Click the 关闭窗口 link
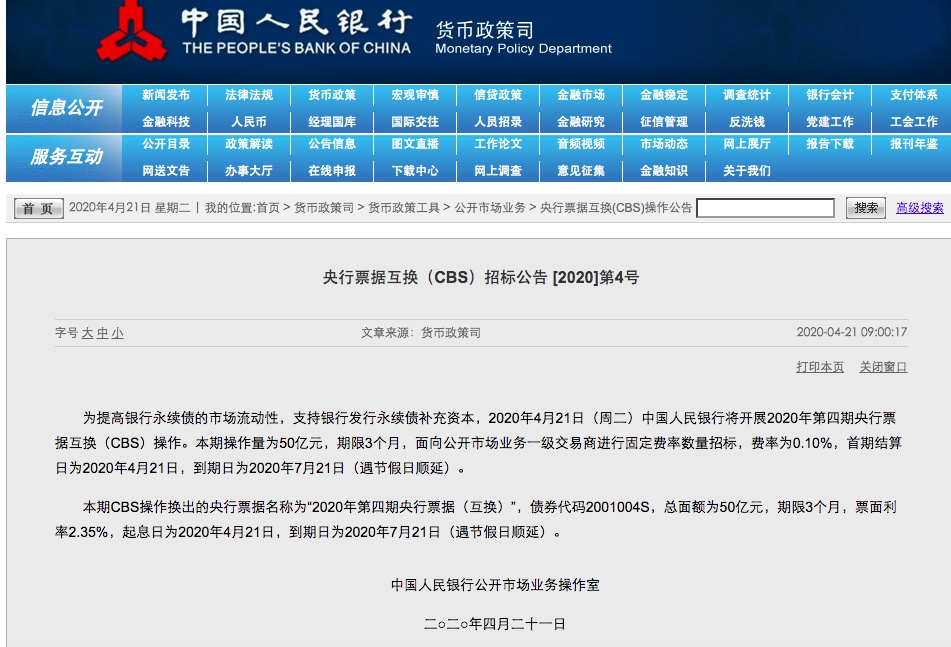Image resolution: width=951 pixels, height=647 pixels. pyautogui.click(x=883, y=367)
